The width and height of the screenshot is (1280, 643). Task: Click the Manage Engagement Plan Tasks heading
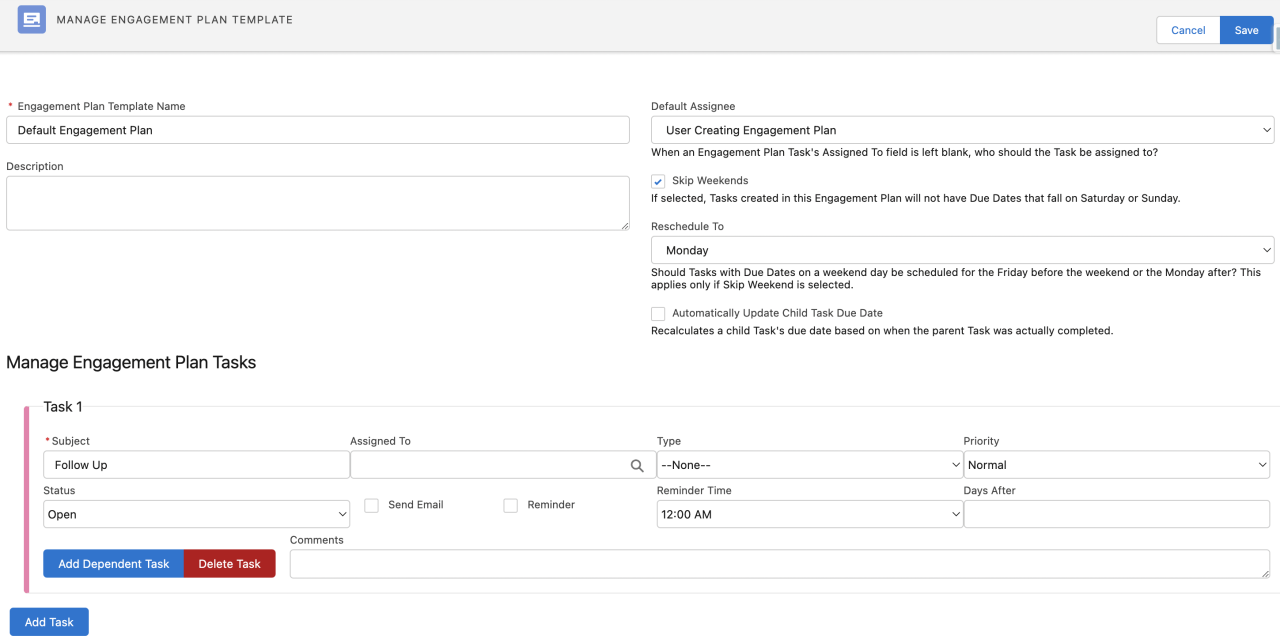[131, 362]
